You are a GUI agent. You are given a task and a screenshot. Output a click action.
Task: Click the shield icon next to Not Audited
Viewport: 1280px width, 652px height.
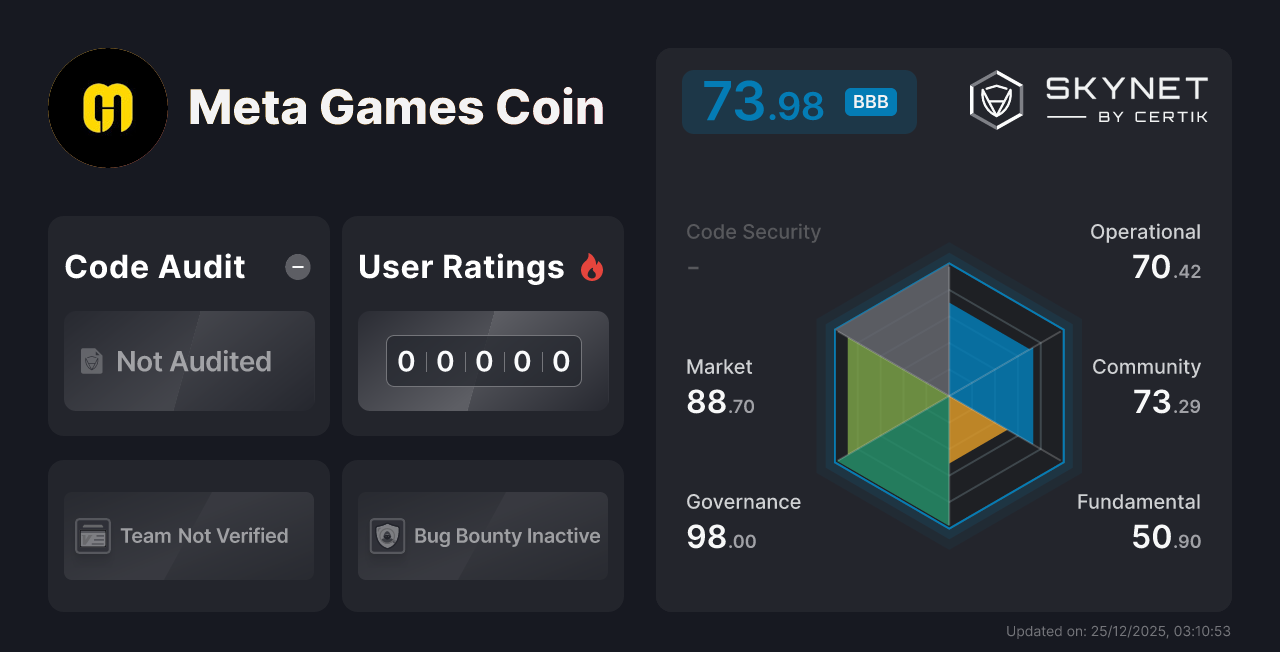tap(91, 362)
